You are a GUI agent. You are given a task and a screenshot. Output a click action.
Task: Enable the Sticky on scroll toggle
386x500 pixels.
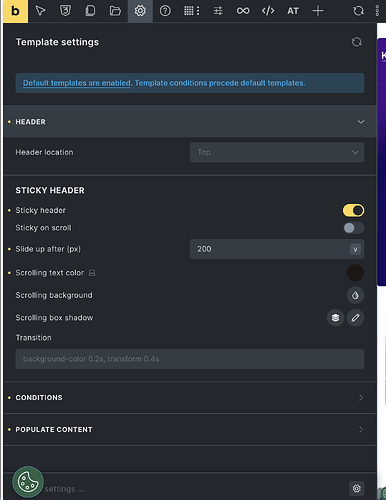353,228
